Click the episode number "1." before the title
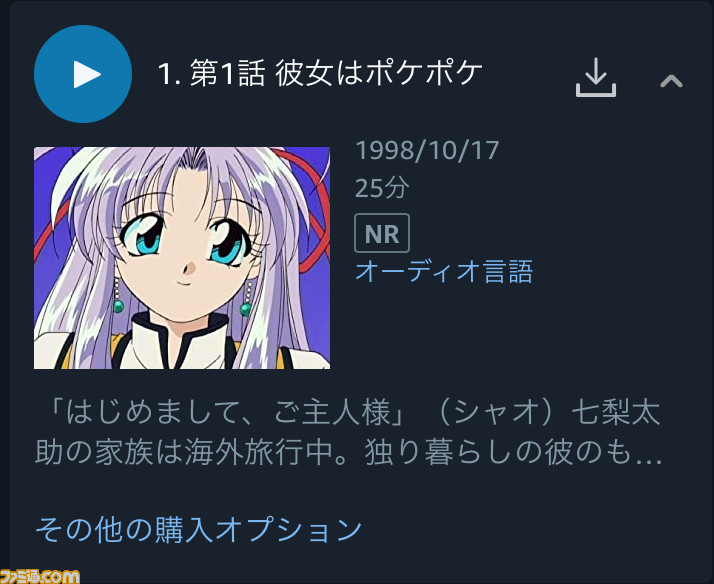The height and width of the screenshot is (584, 714). click(x=169, y=74)
